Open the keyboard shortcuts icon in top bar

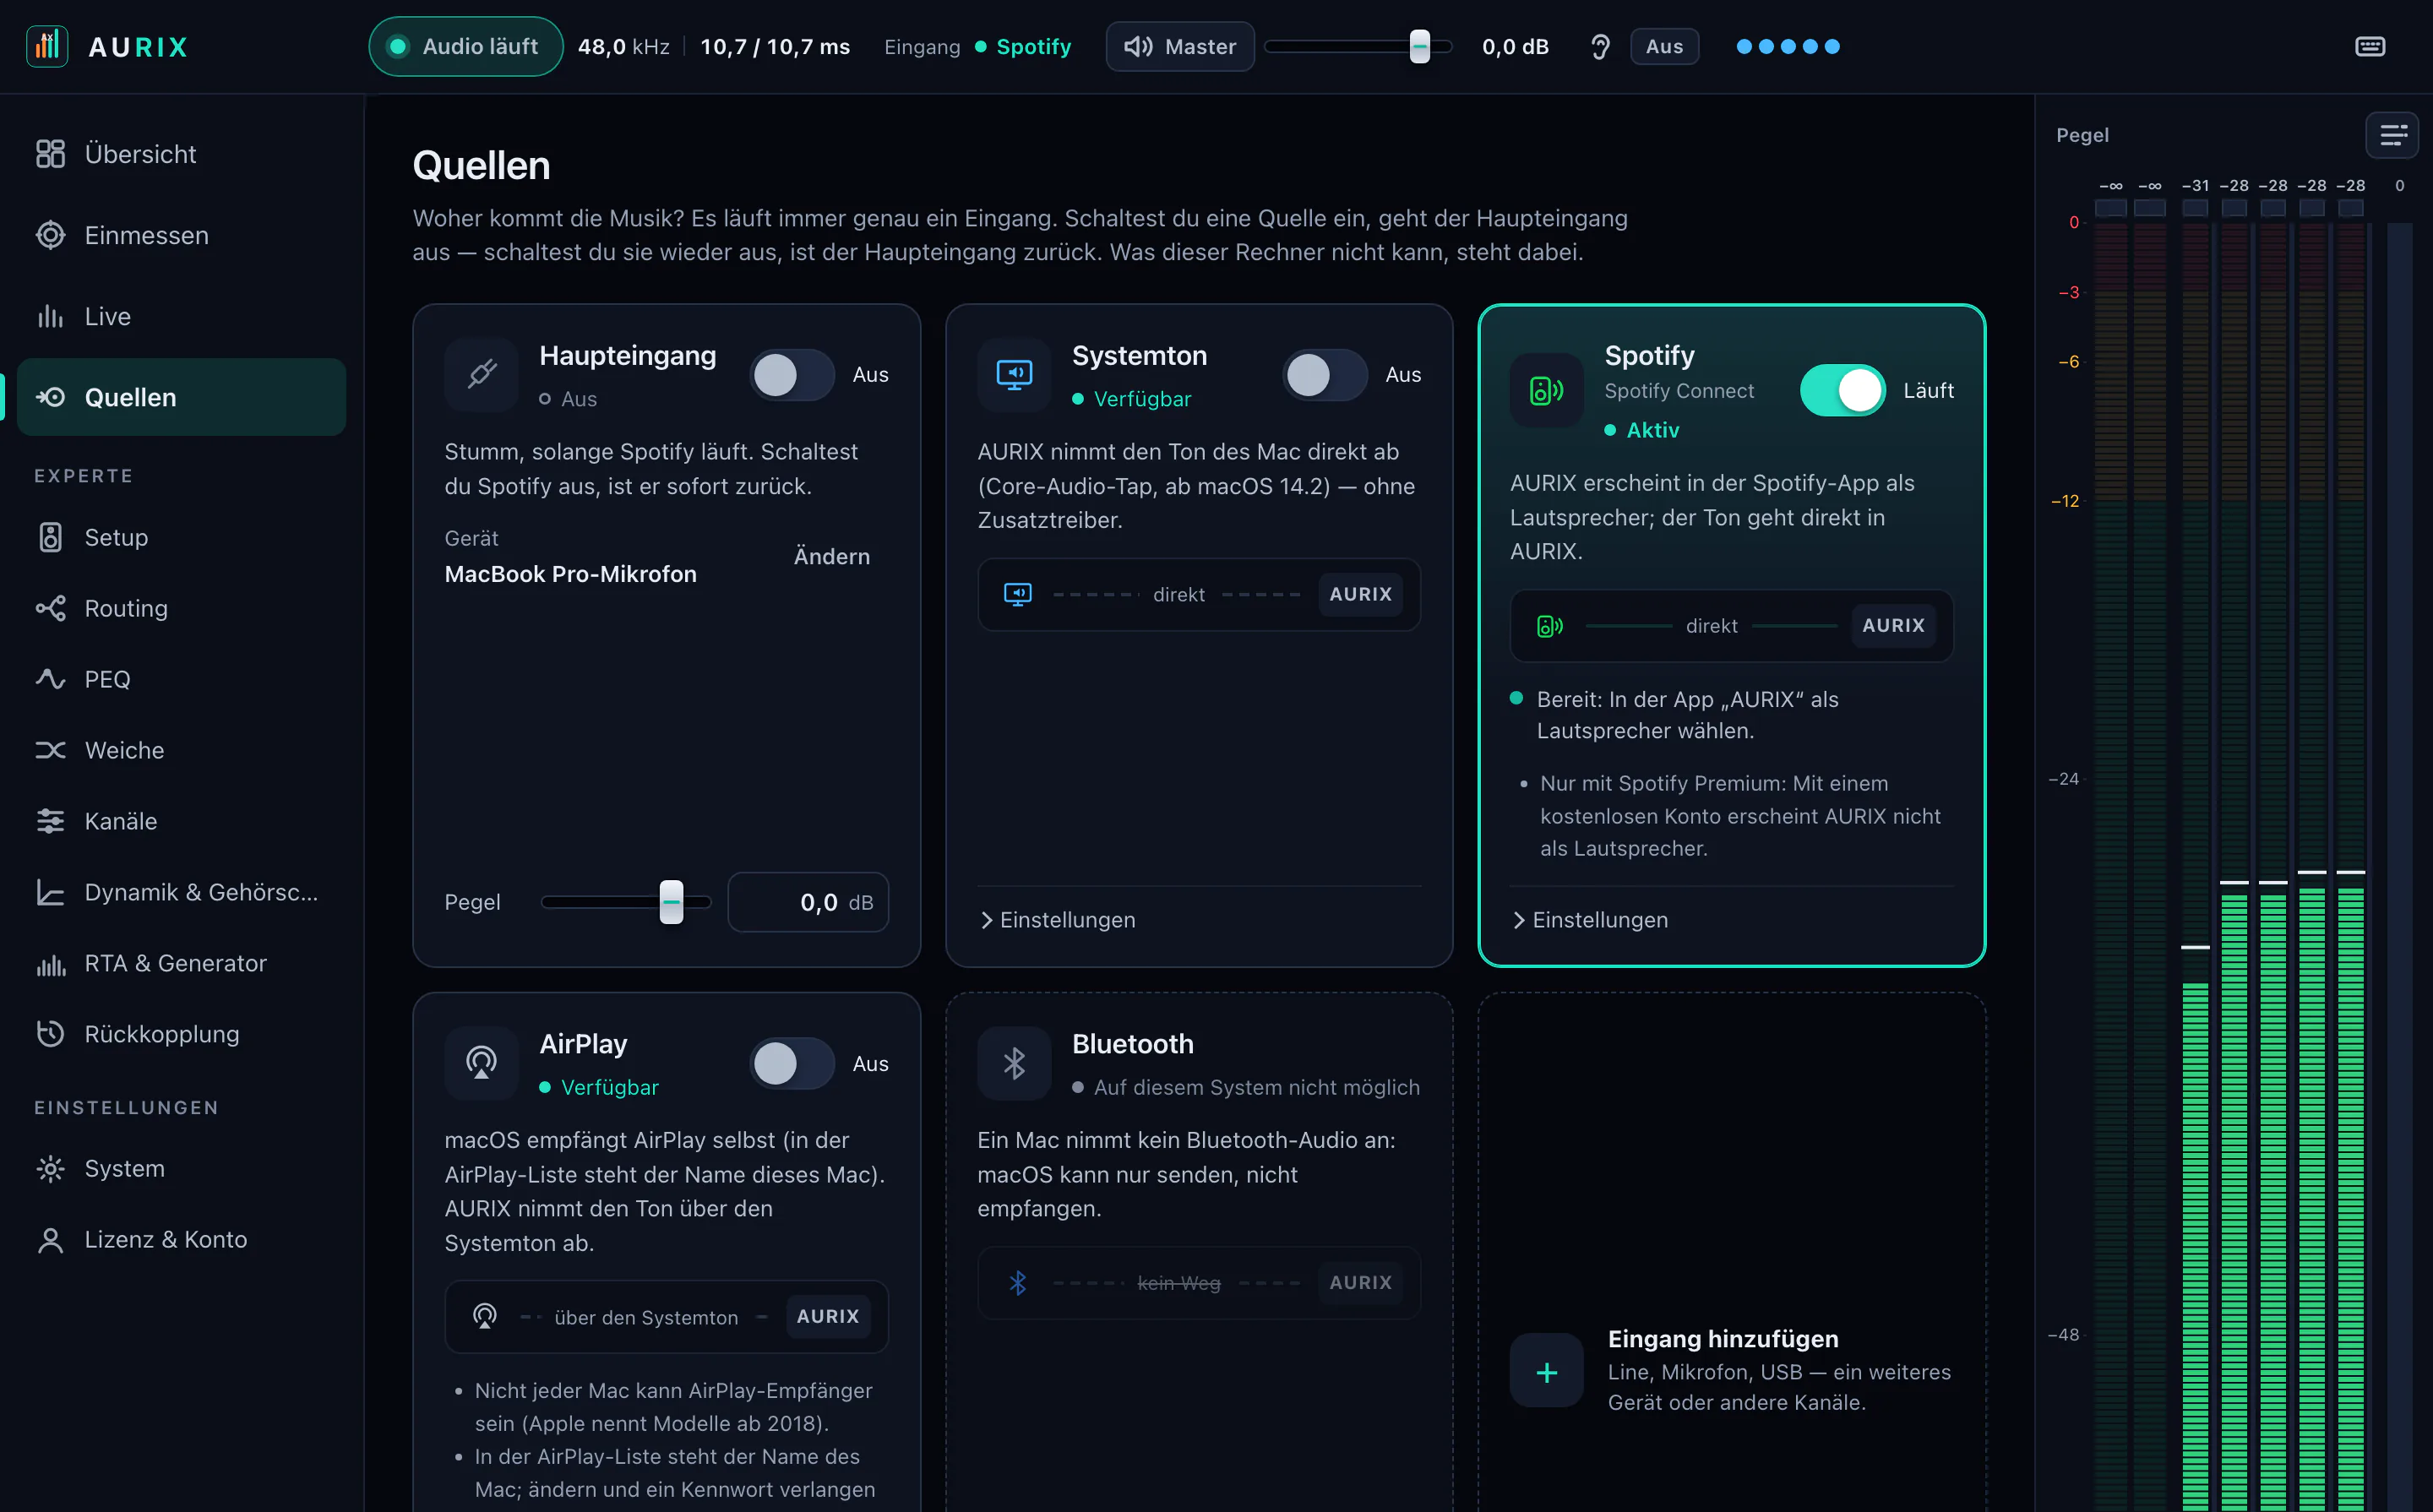(x=2370, y=46)
